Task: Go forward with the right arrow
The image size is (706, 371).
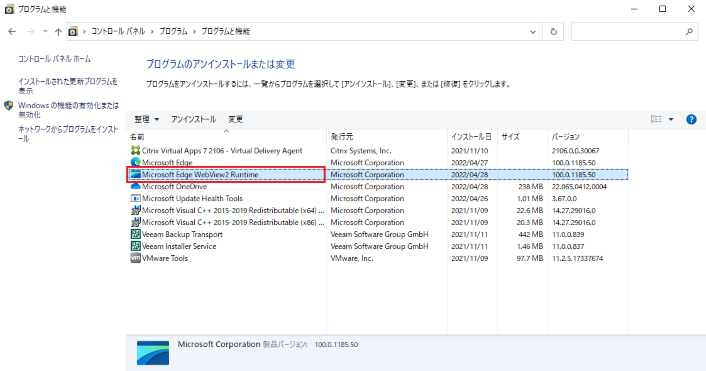Action: 31,32
